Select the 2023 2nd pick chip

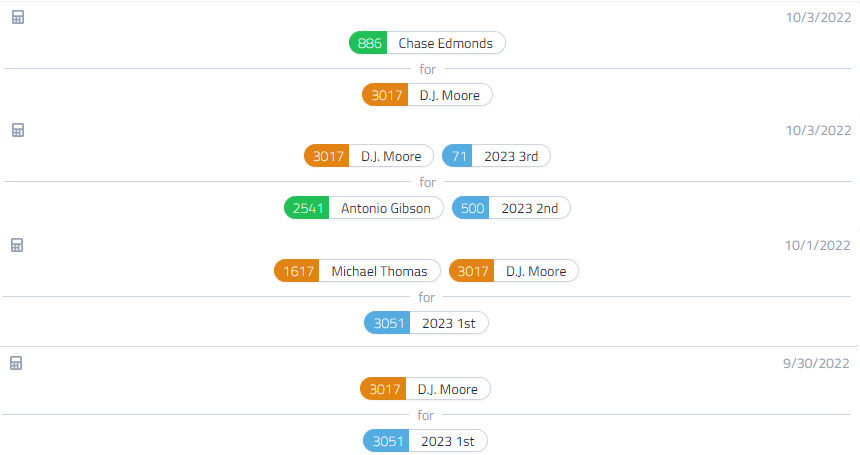point(511,208)
